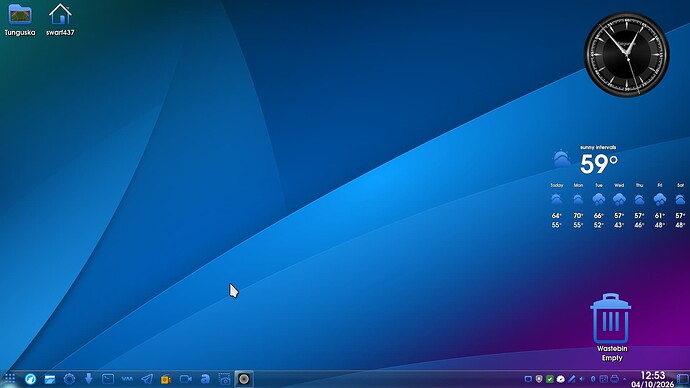Click Tuesday's 52° low temperature

tap(598, 225)
